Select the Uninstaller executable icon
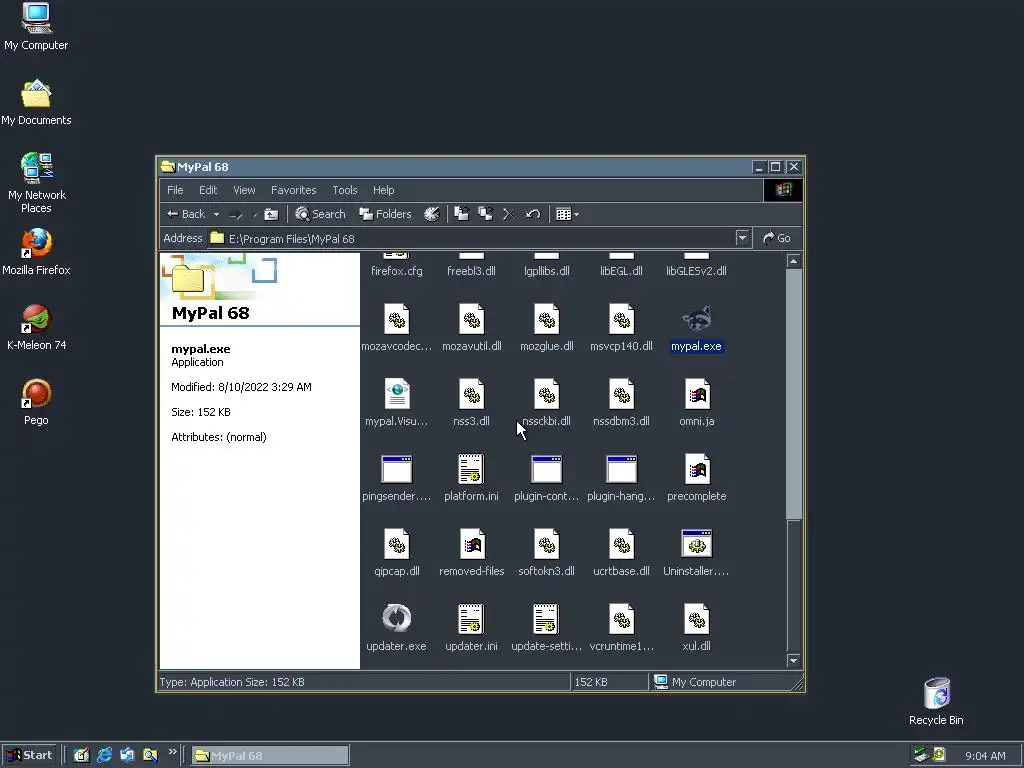Image resolution: width=1024 pixels, height=768 pixels. [x=696, y=543]
